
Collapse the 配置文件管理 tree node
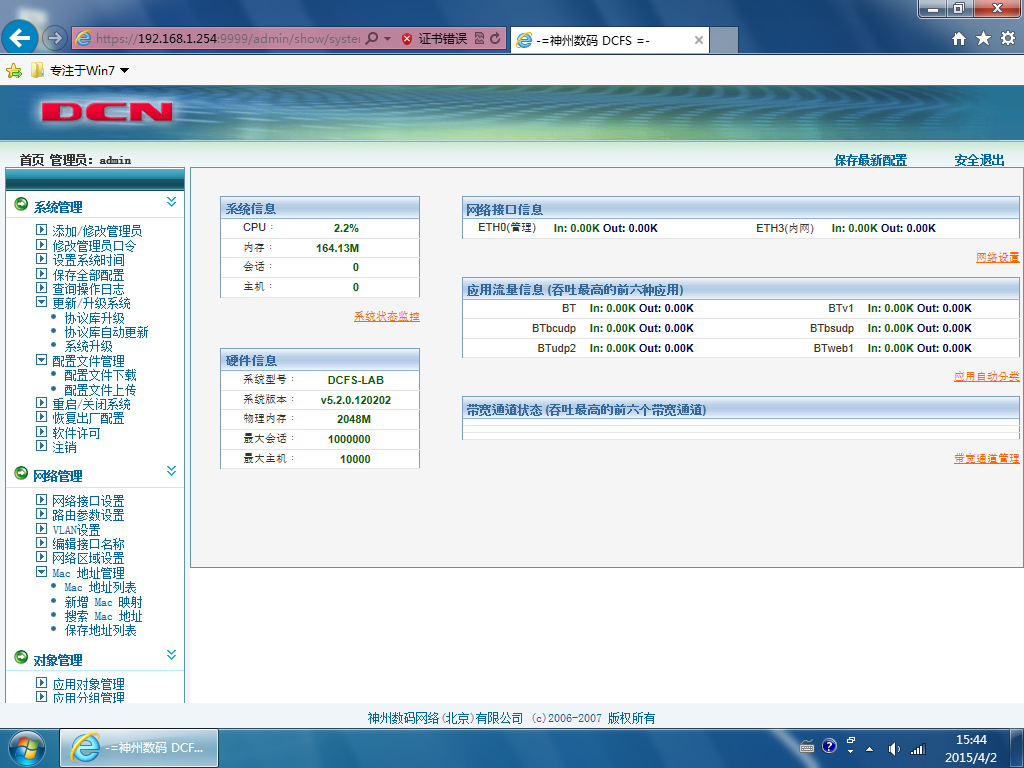tap(41, 359)
